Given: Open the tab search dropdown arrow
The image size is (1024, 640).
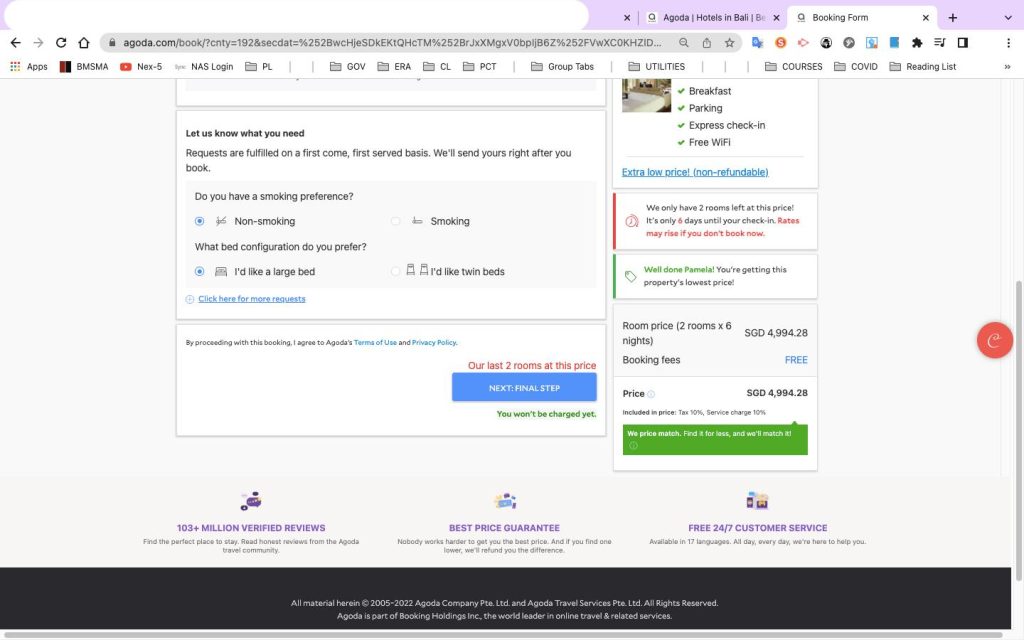Looking at the screenshot, I should coord(1008,18).
